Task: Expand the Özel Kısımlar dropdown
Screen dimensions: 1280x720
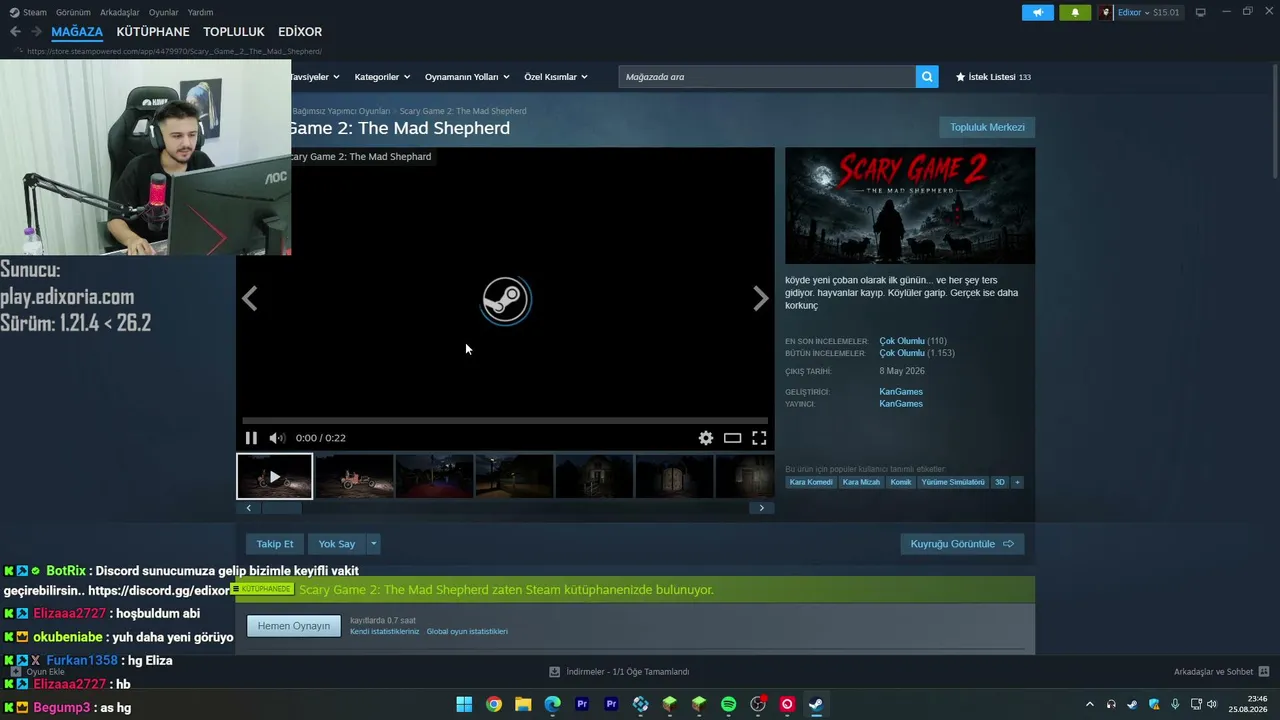Action: point(556,77)
